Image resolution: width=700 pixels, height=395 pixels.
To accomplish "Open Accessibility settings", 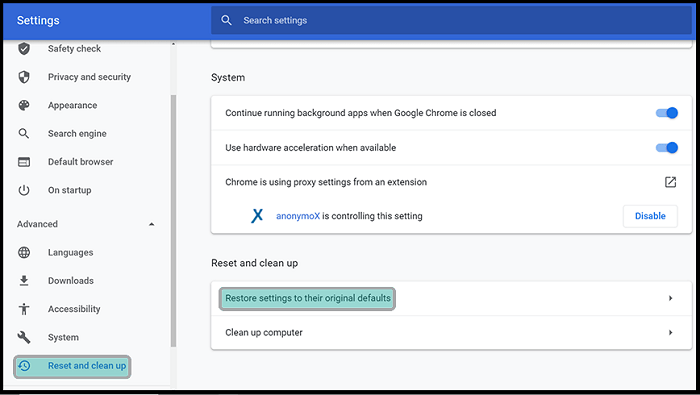I will 74,309.
